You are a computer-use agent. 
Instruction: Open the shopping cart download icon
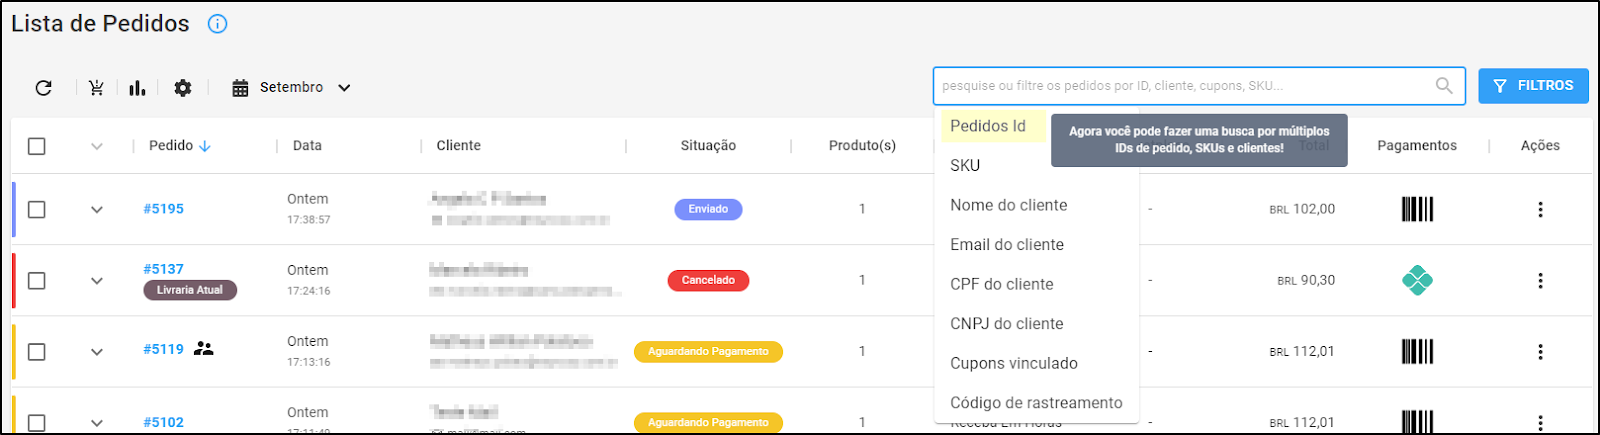point(96,88)
